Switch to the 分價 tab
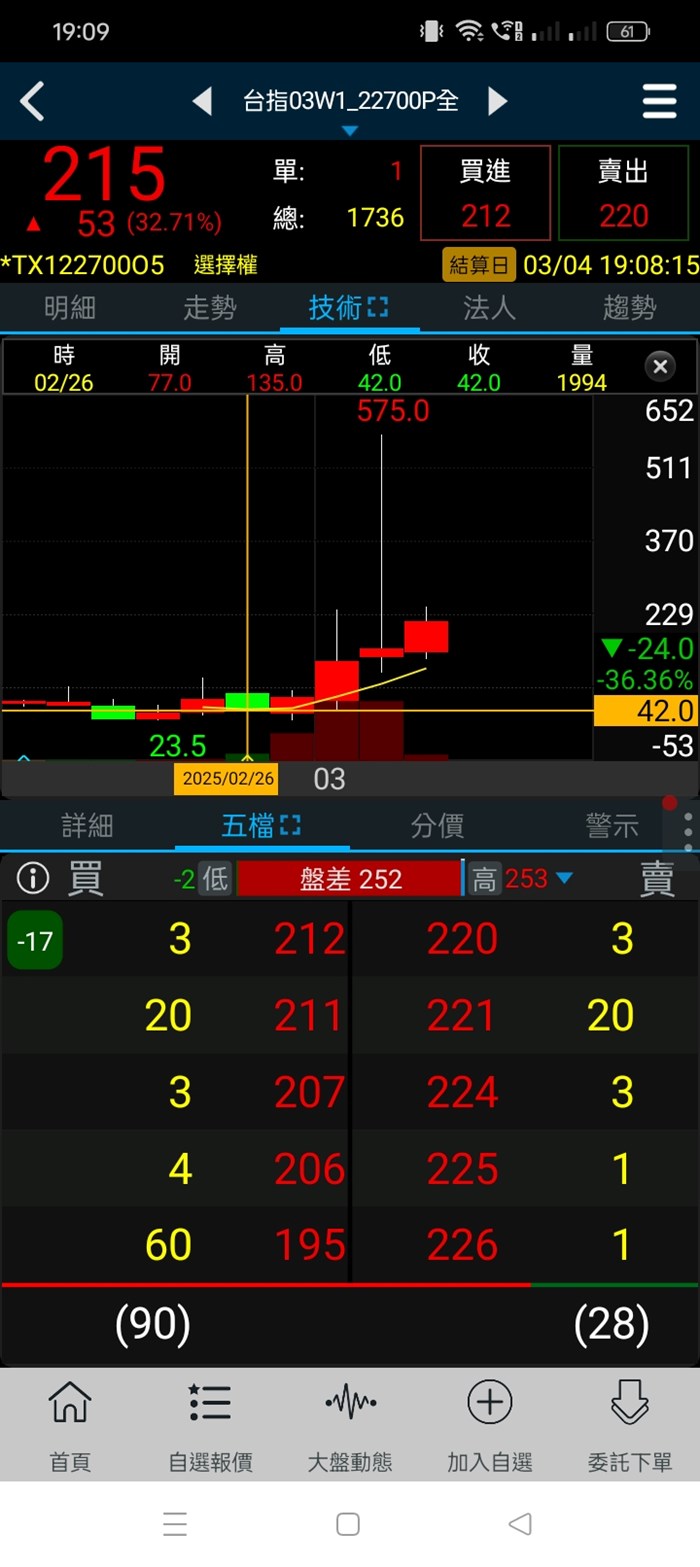The image size is (700, 1567). (x=437, y=826)
